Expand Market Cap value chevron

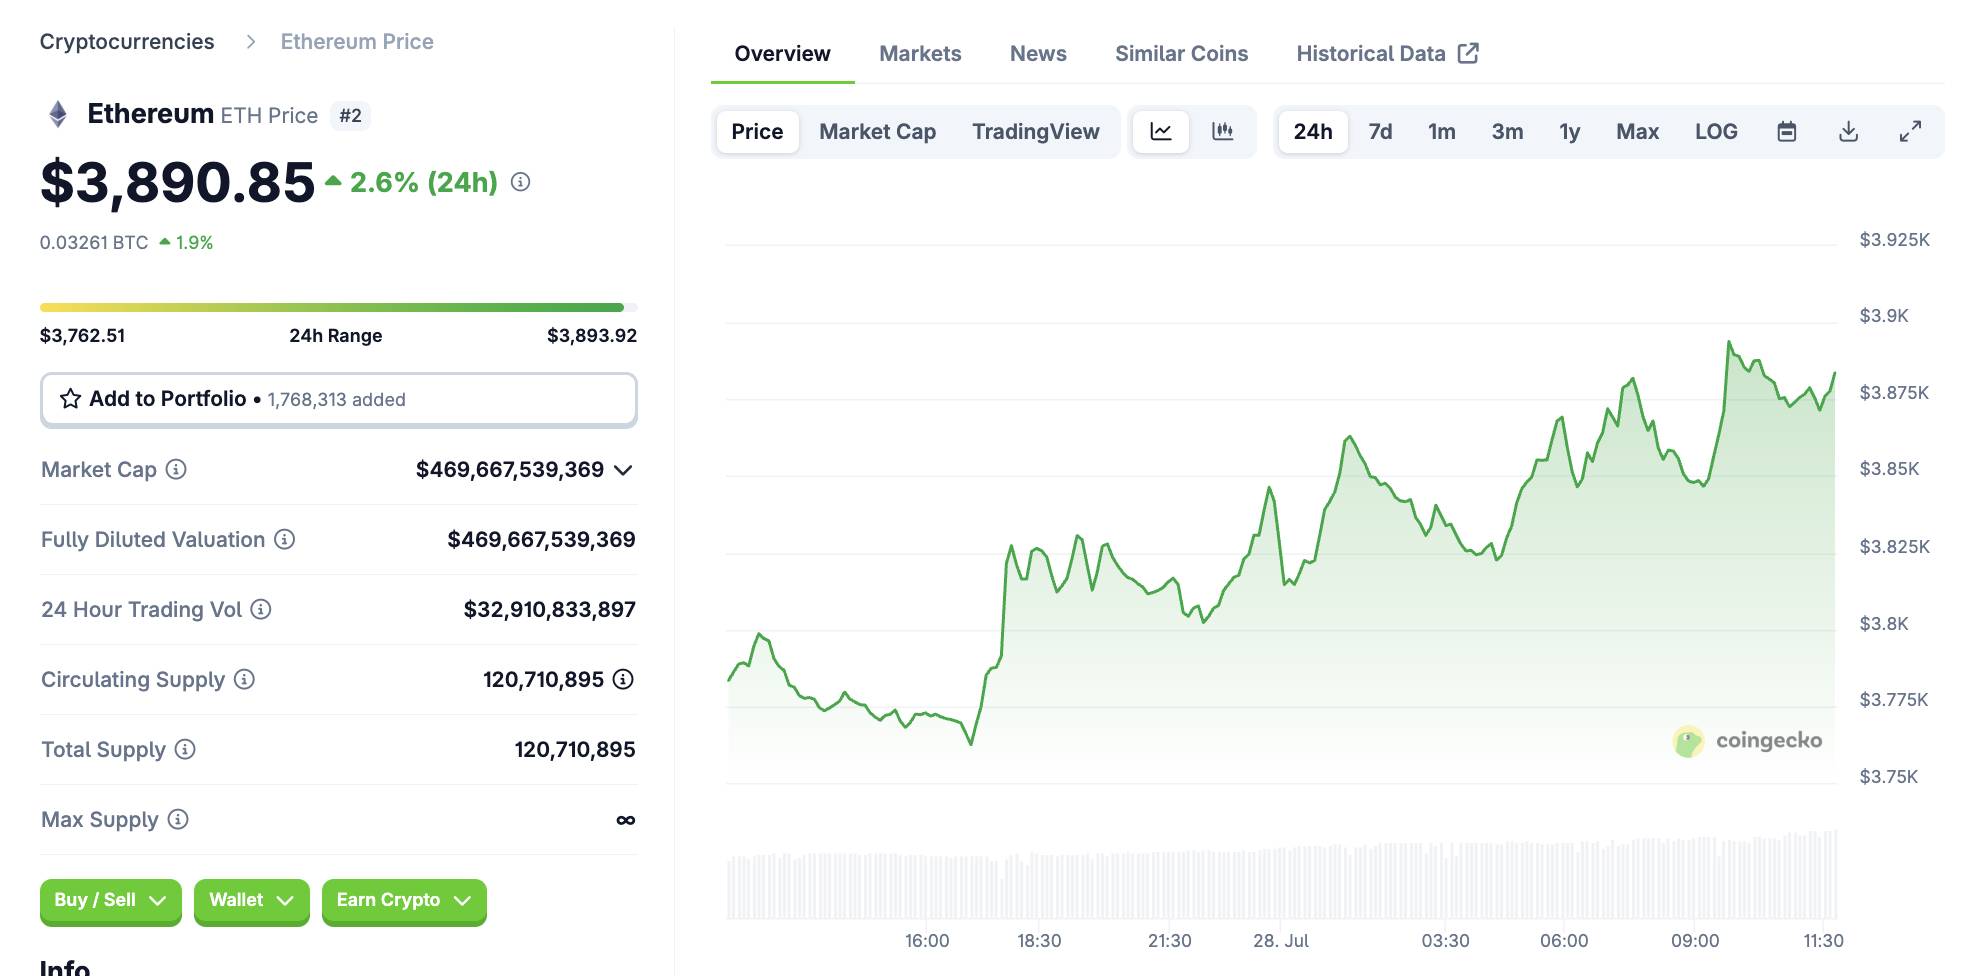(x=623, y=470)
